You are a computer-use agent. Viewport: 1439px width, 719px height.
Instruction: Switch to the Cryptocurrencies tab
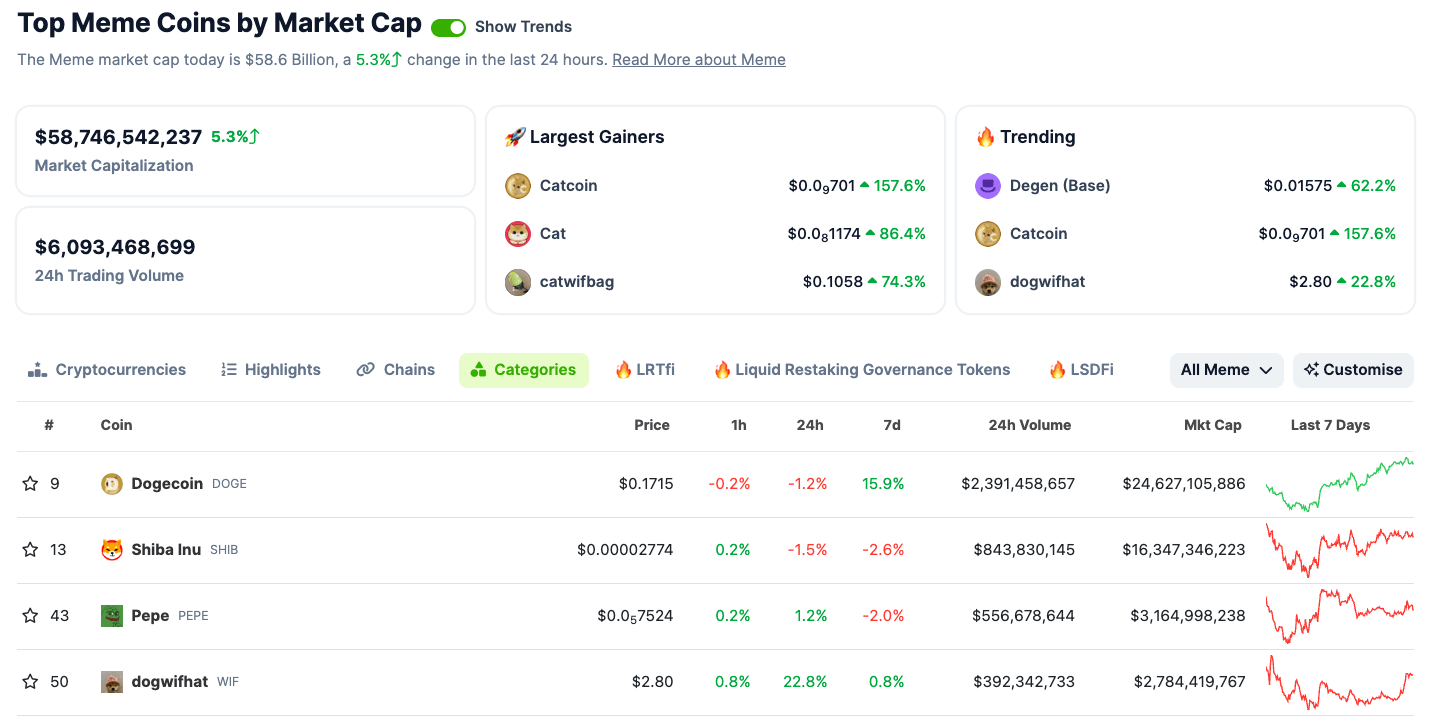pos(107,370)
